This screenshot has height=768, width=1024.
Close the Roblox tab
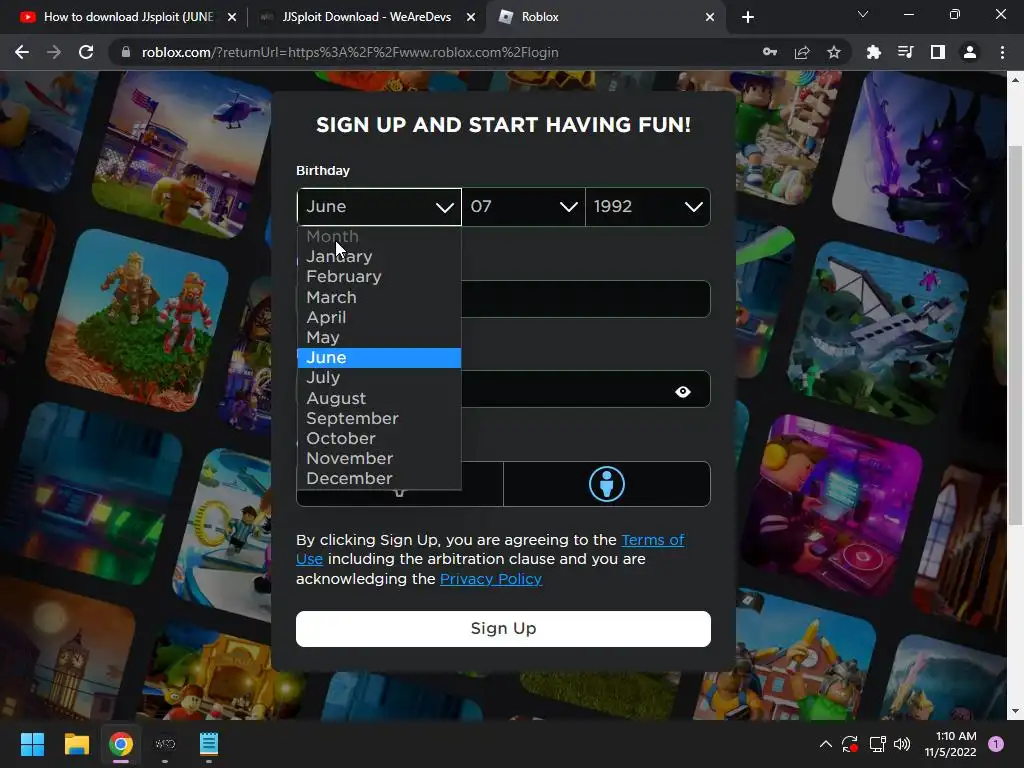[710, 17]
